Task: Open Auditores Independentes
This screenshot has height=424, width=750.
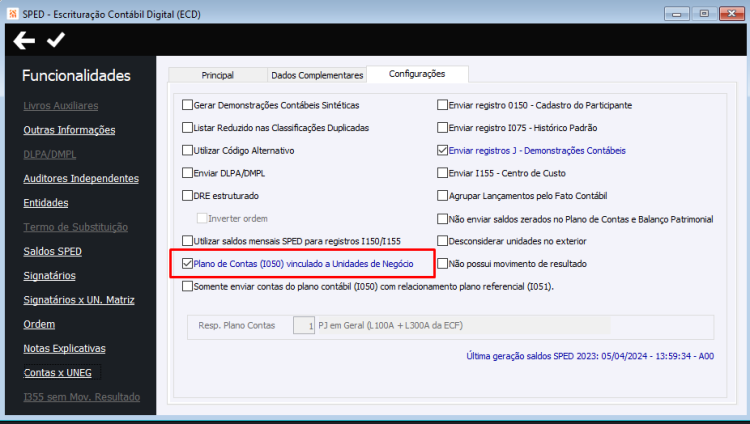Action: point(81,179)
